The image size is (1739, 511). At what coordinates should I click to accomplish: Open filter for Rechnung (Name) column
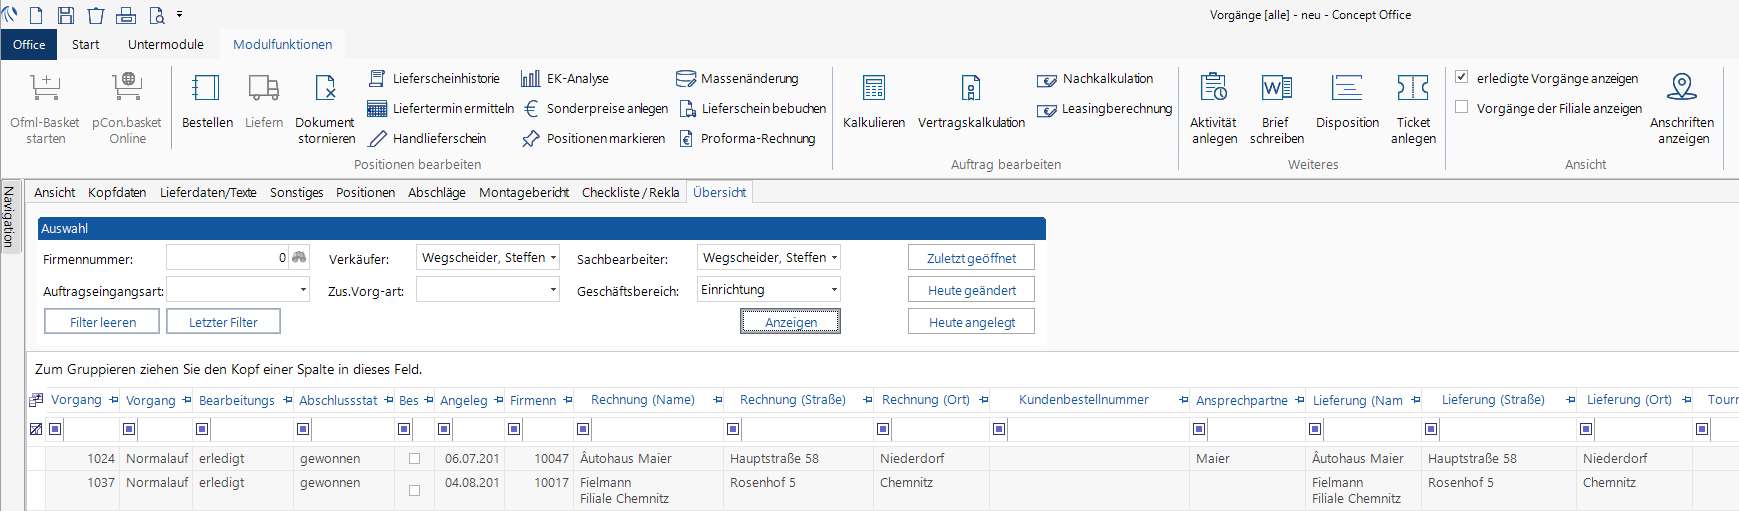(x=583, y=429)
